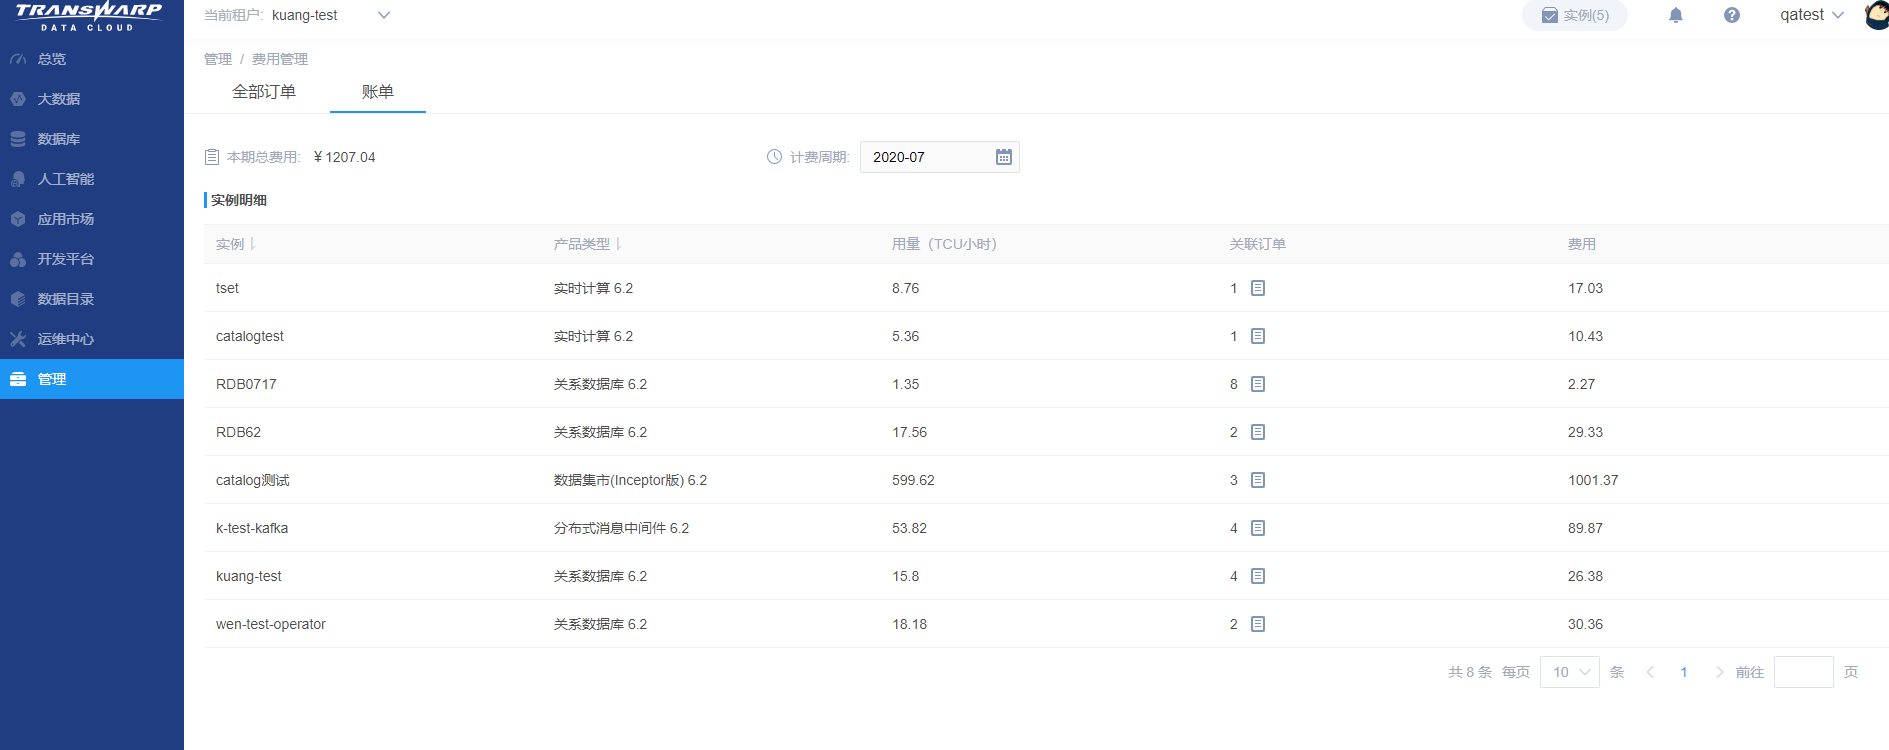Click the total fee ¥1207.04

click(344, 157)
